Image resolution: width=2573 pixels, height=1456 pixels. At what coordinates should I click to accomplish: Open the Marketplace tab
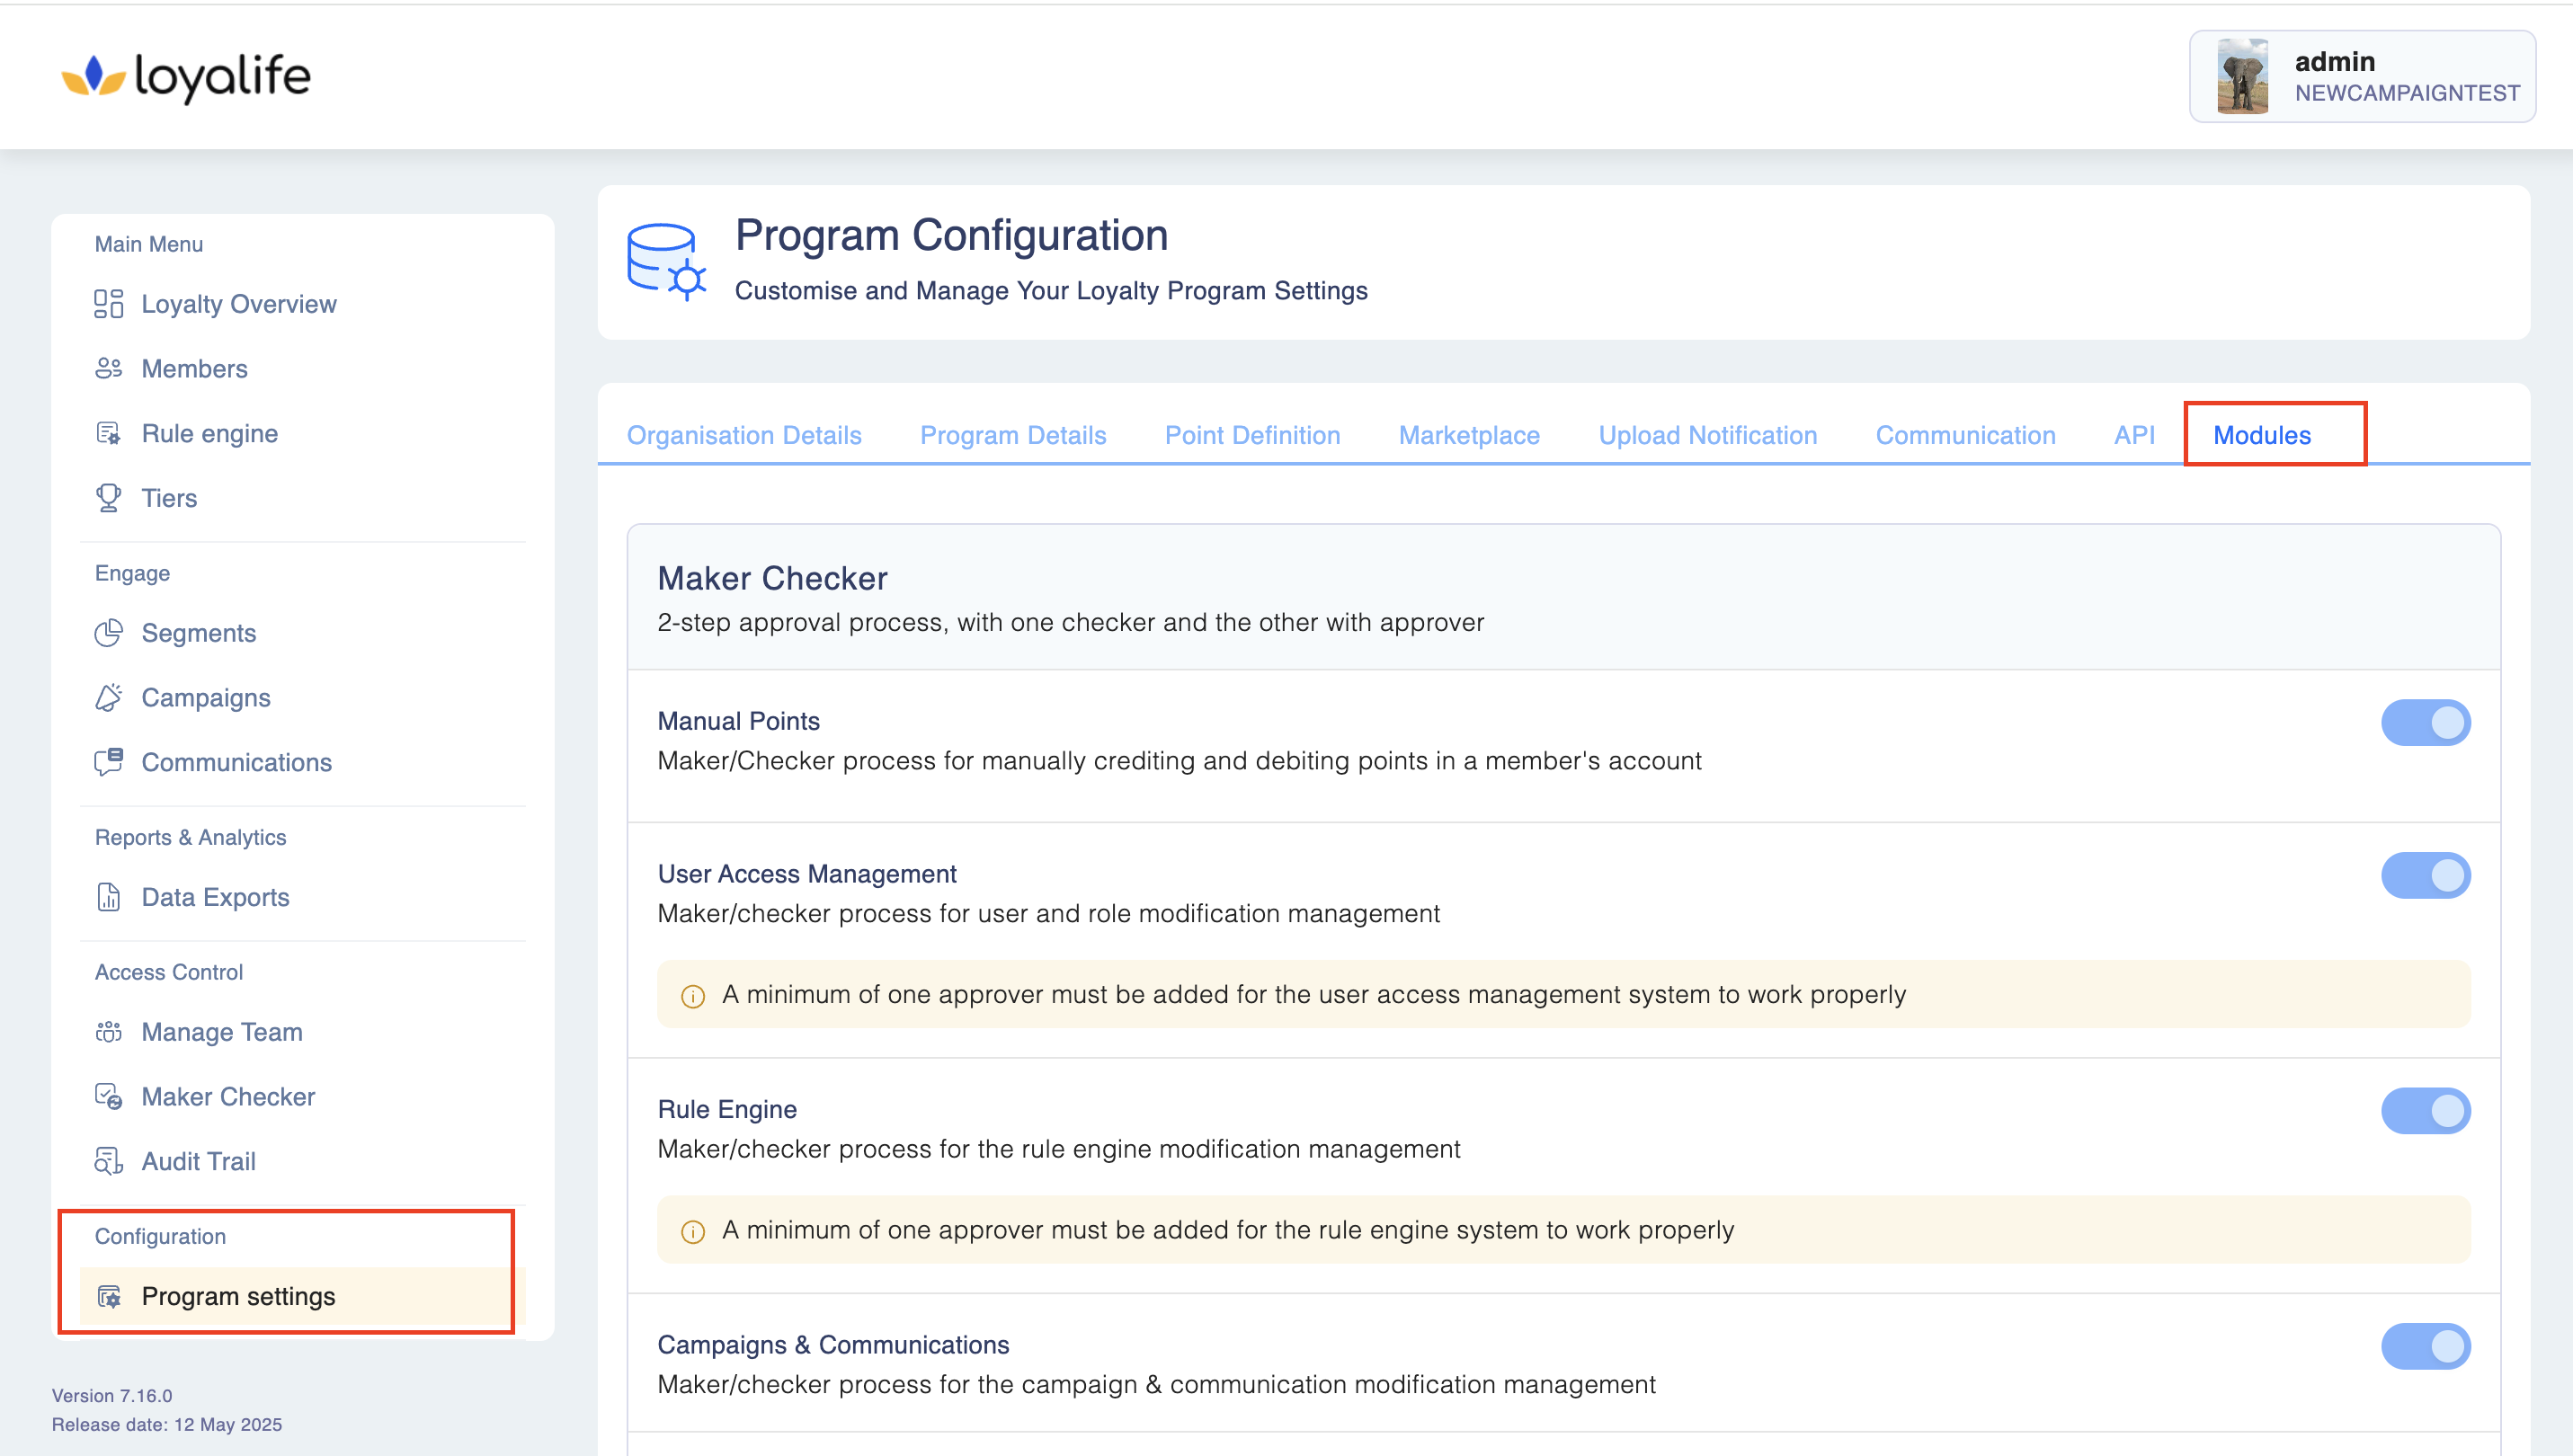point(1468,436)
